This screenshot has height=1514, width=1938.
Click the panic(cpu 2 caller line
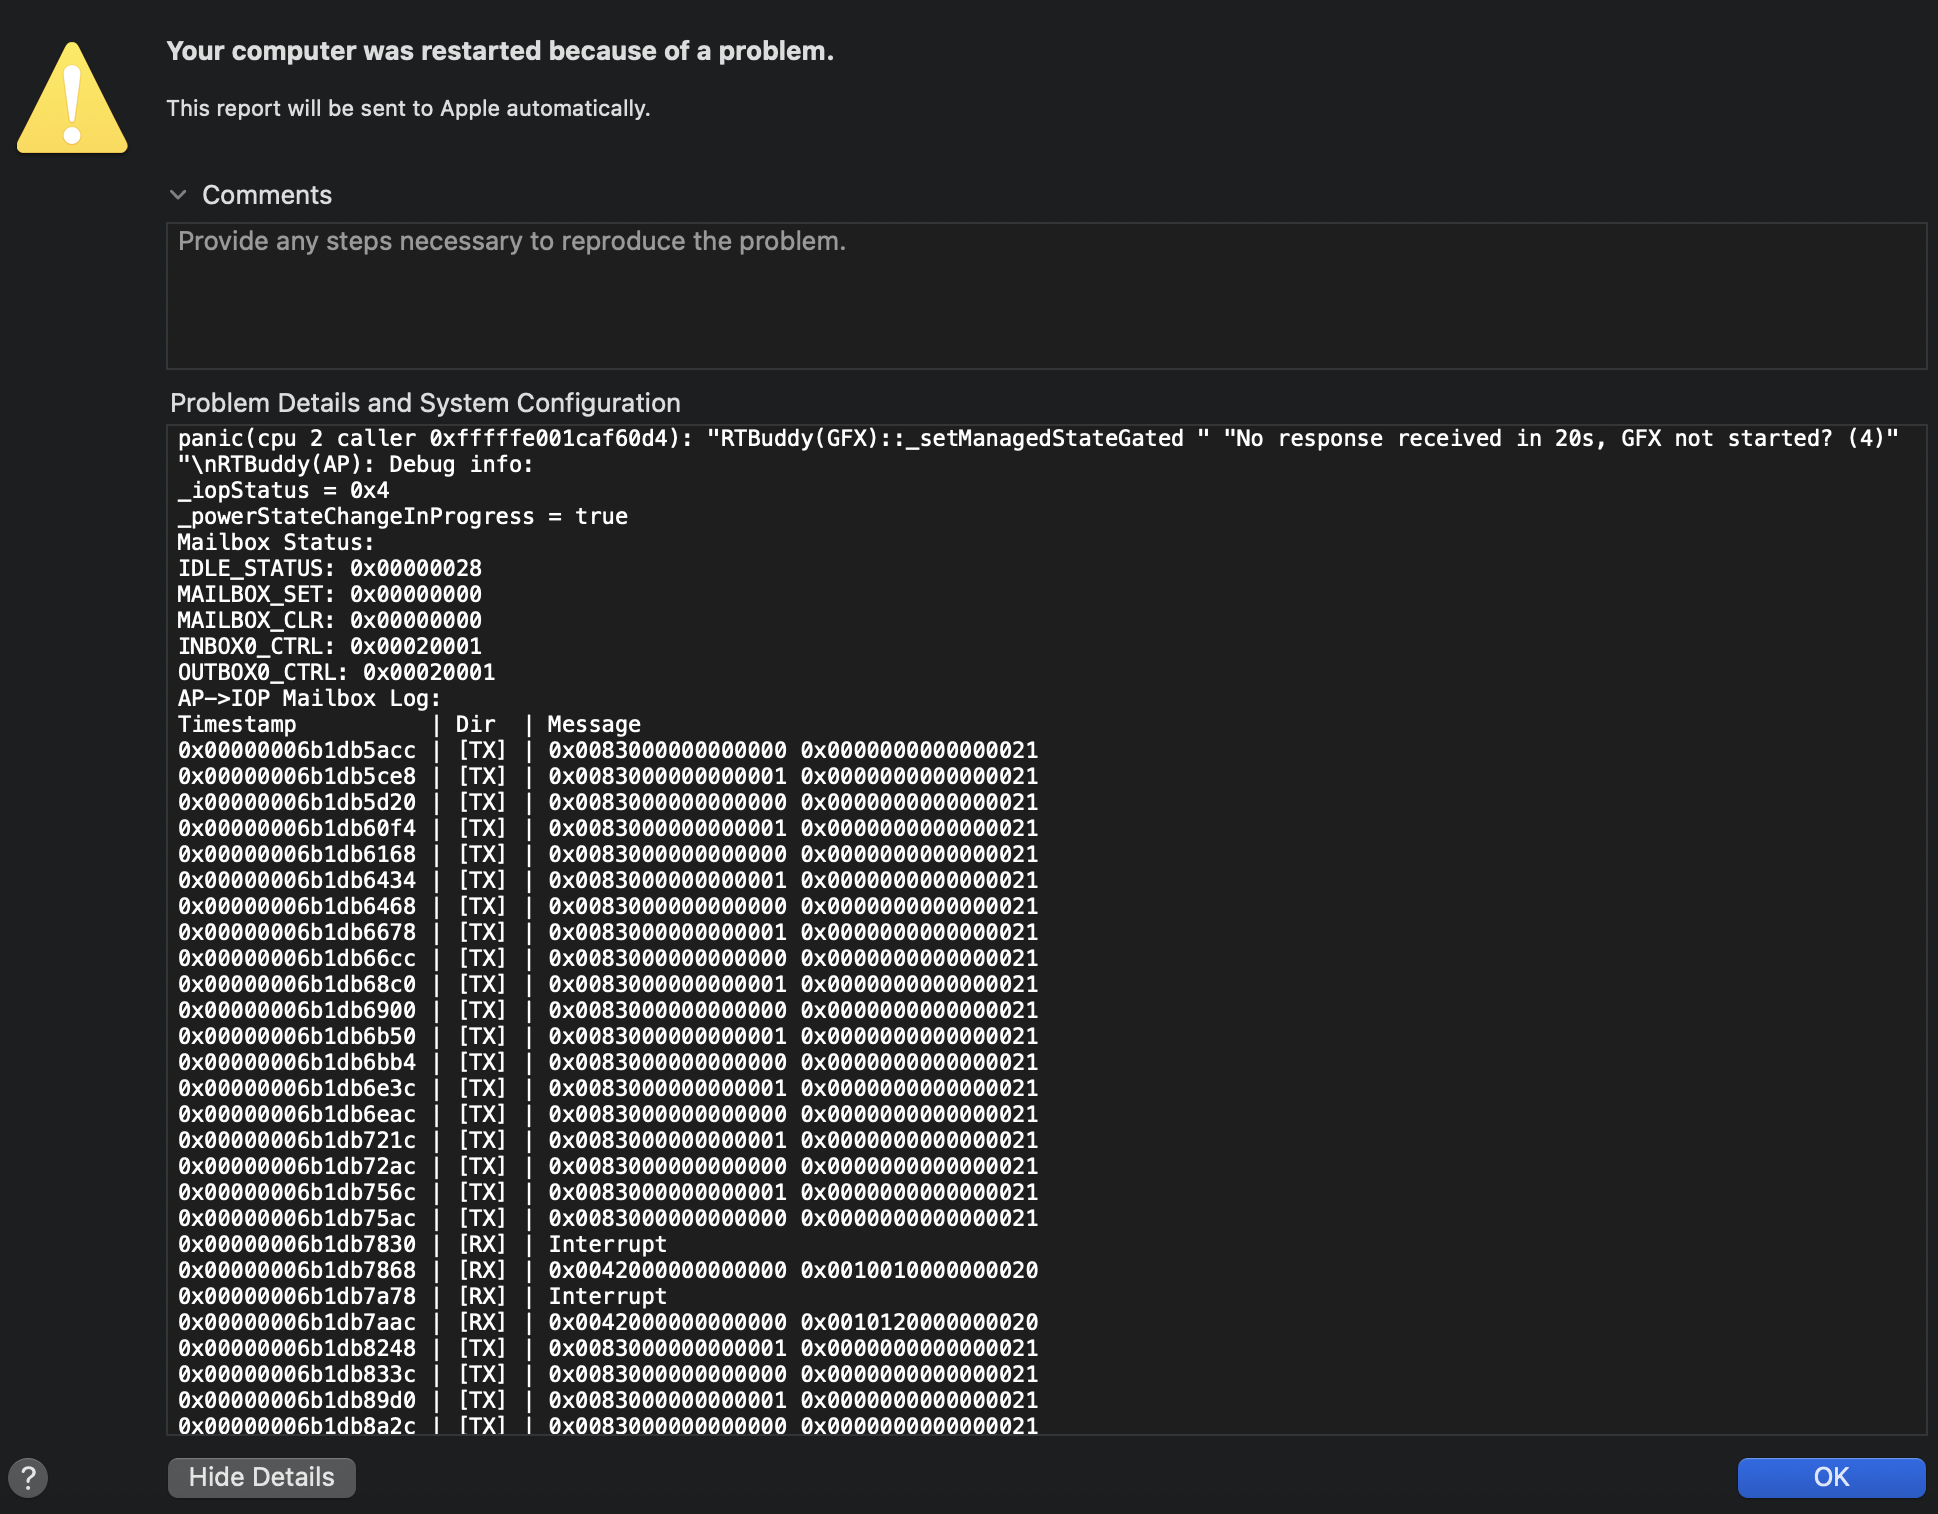pyautogui.click(x=1037, y=438)
